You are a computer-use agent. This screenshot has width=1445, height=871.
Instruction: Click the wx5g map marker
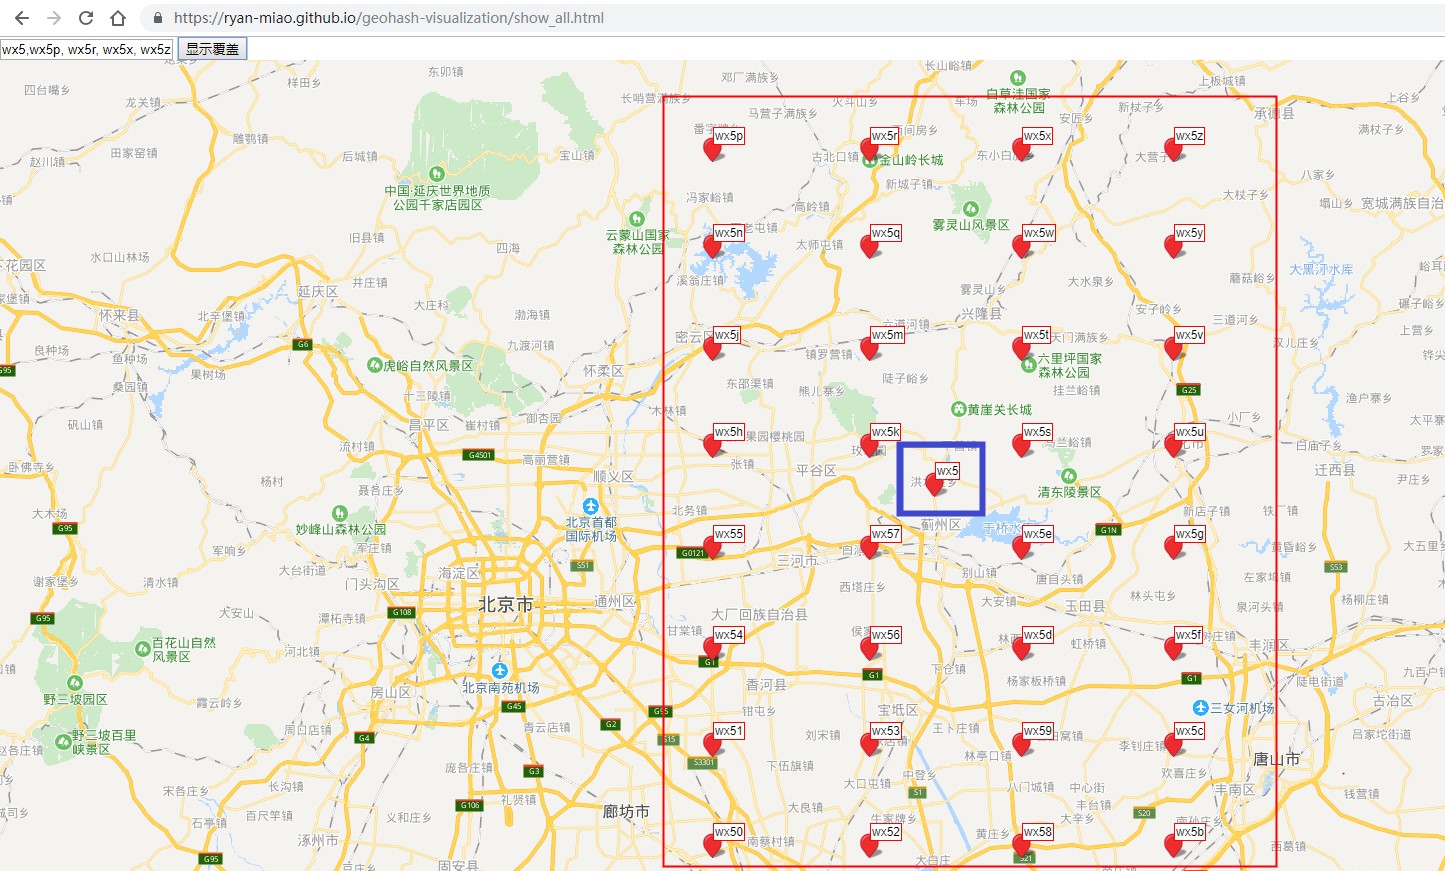1174,548
